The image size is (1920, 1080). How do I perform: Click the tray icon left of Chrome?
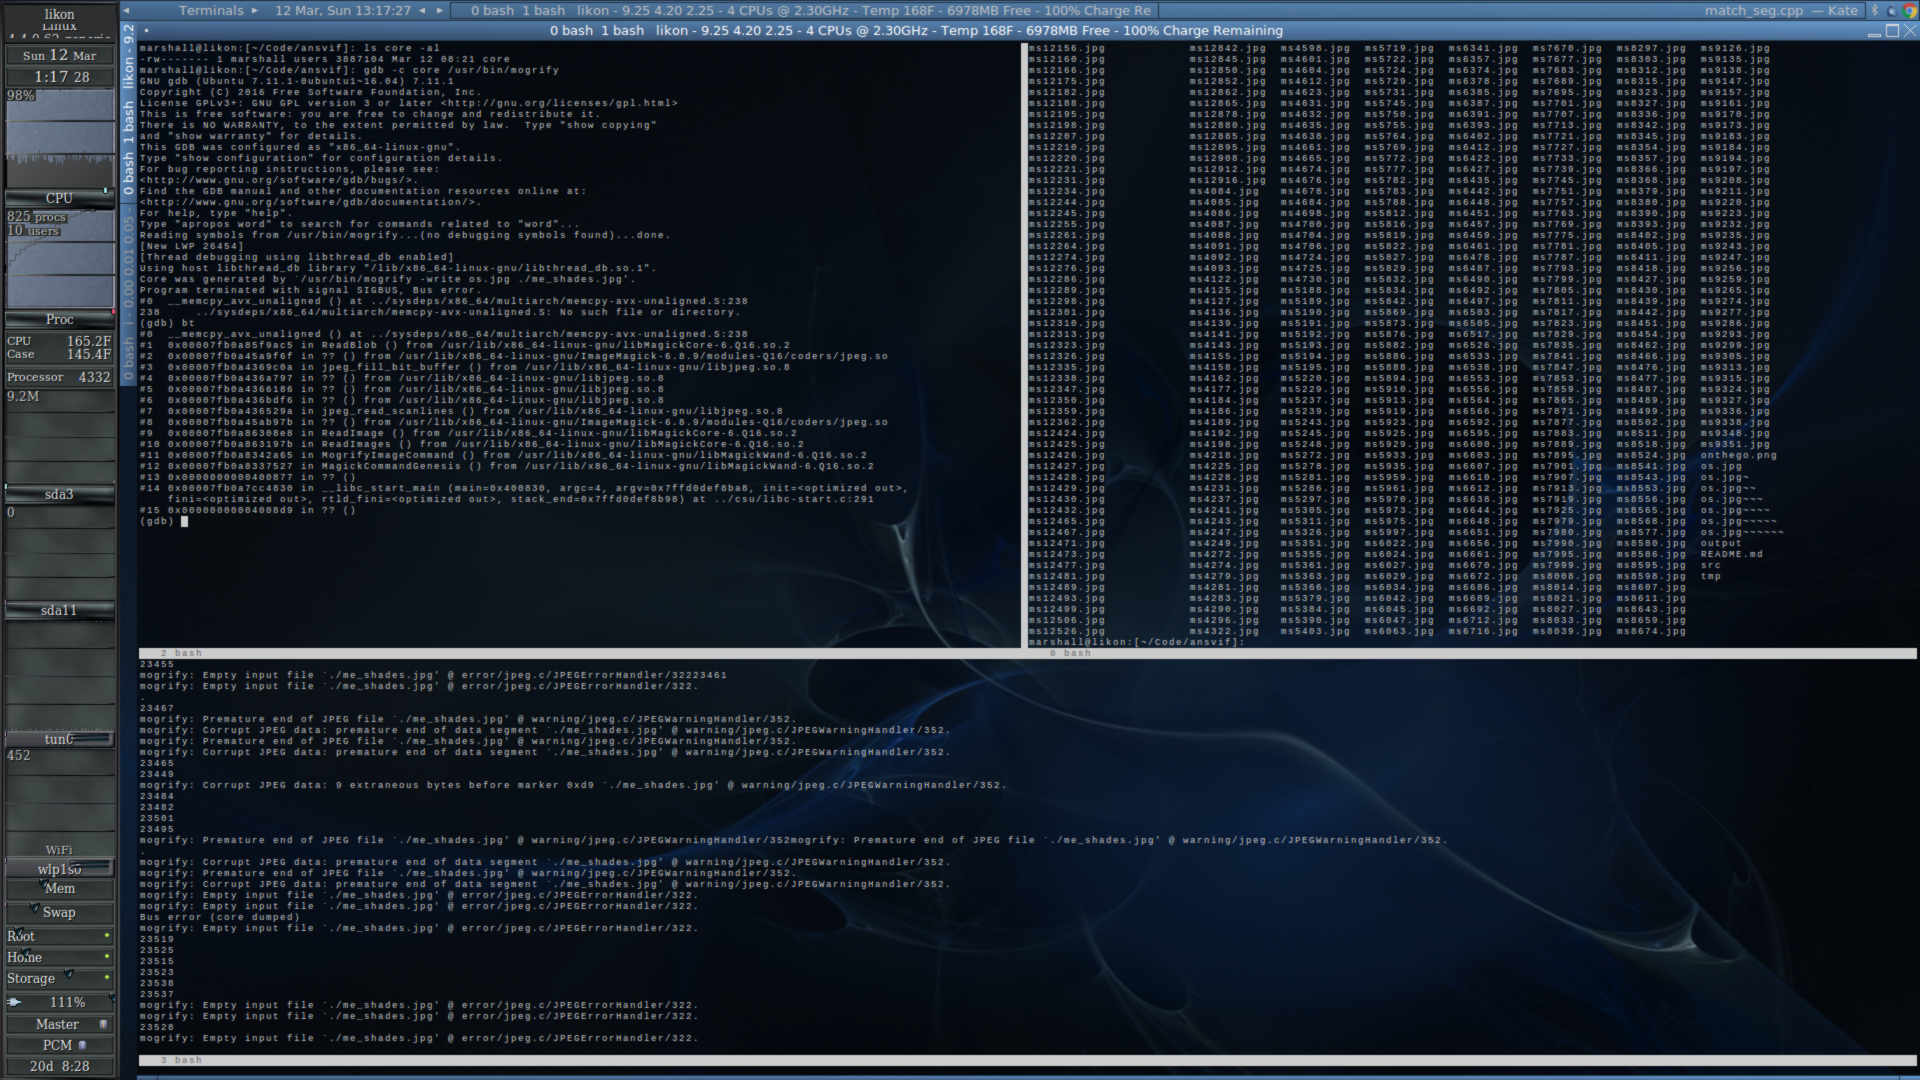coord(1891,10)
